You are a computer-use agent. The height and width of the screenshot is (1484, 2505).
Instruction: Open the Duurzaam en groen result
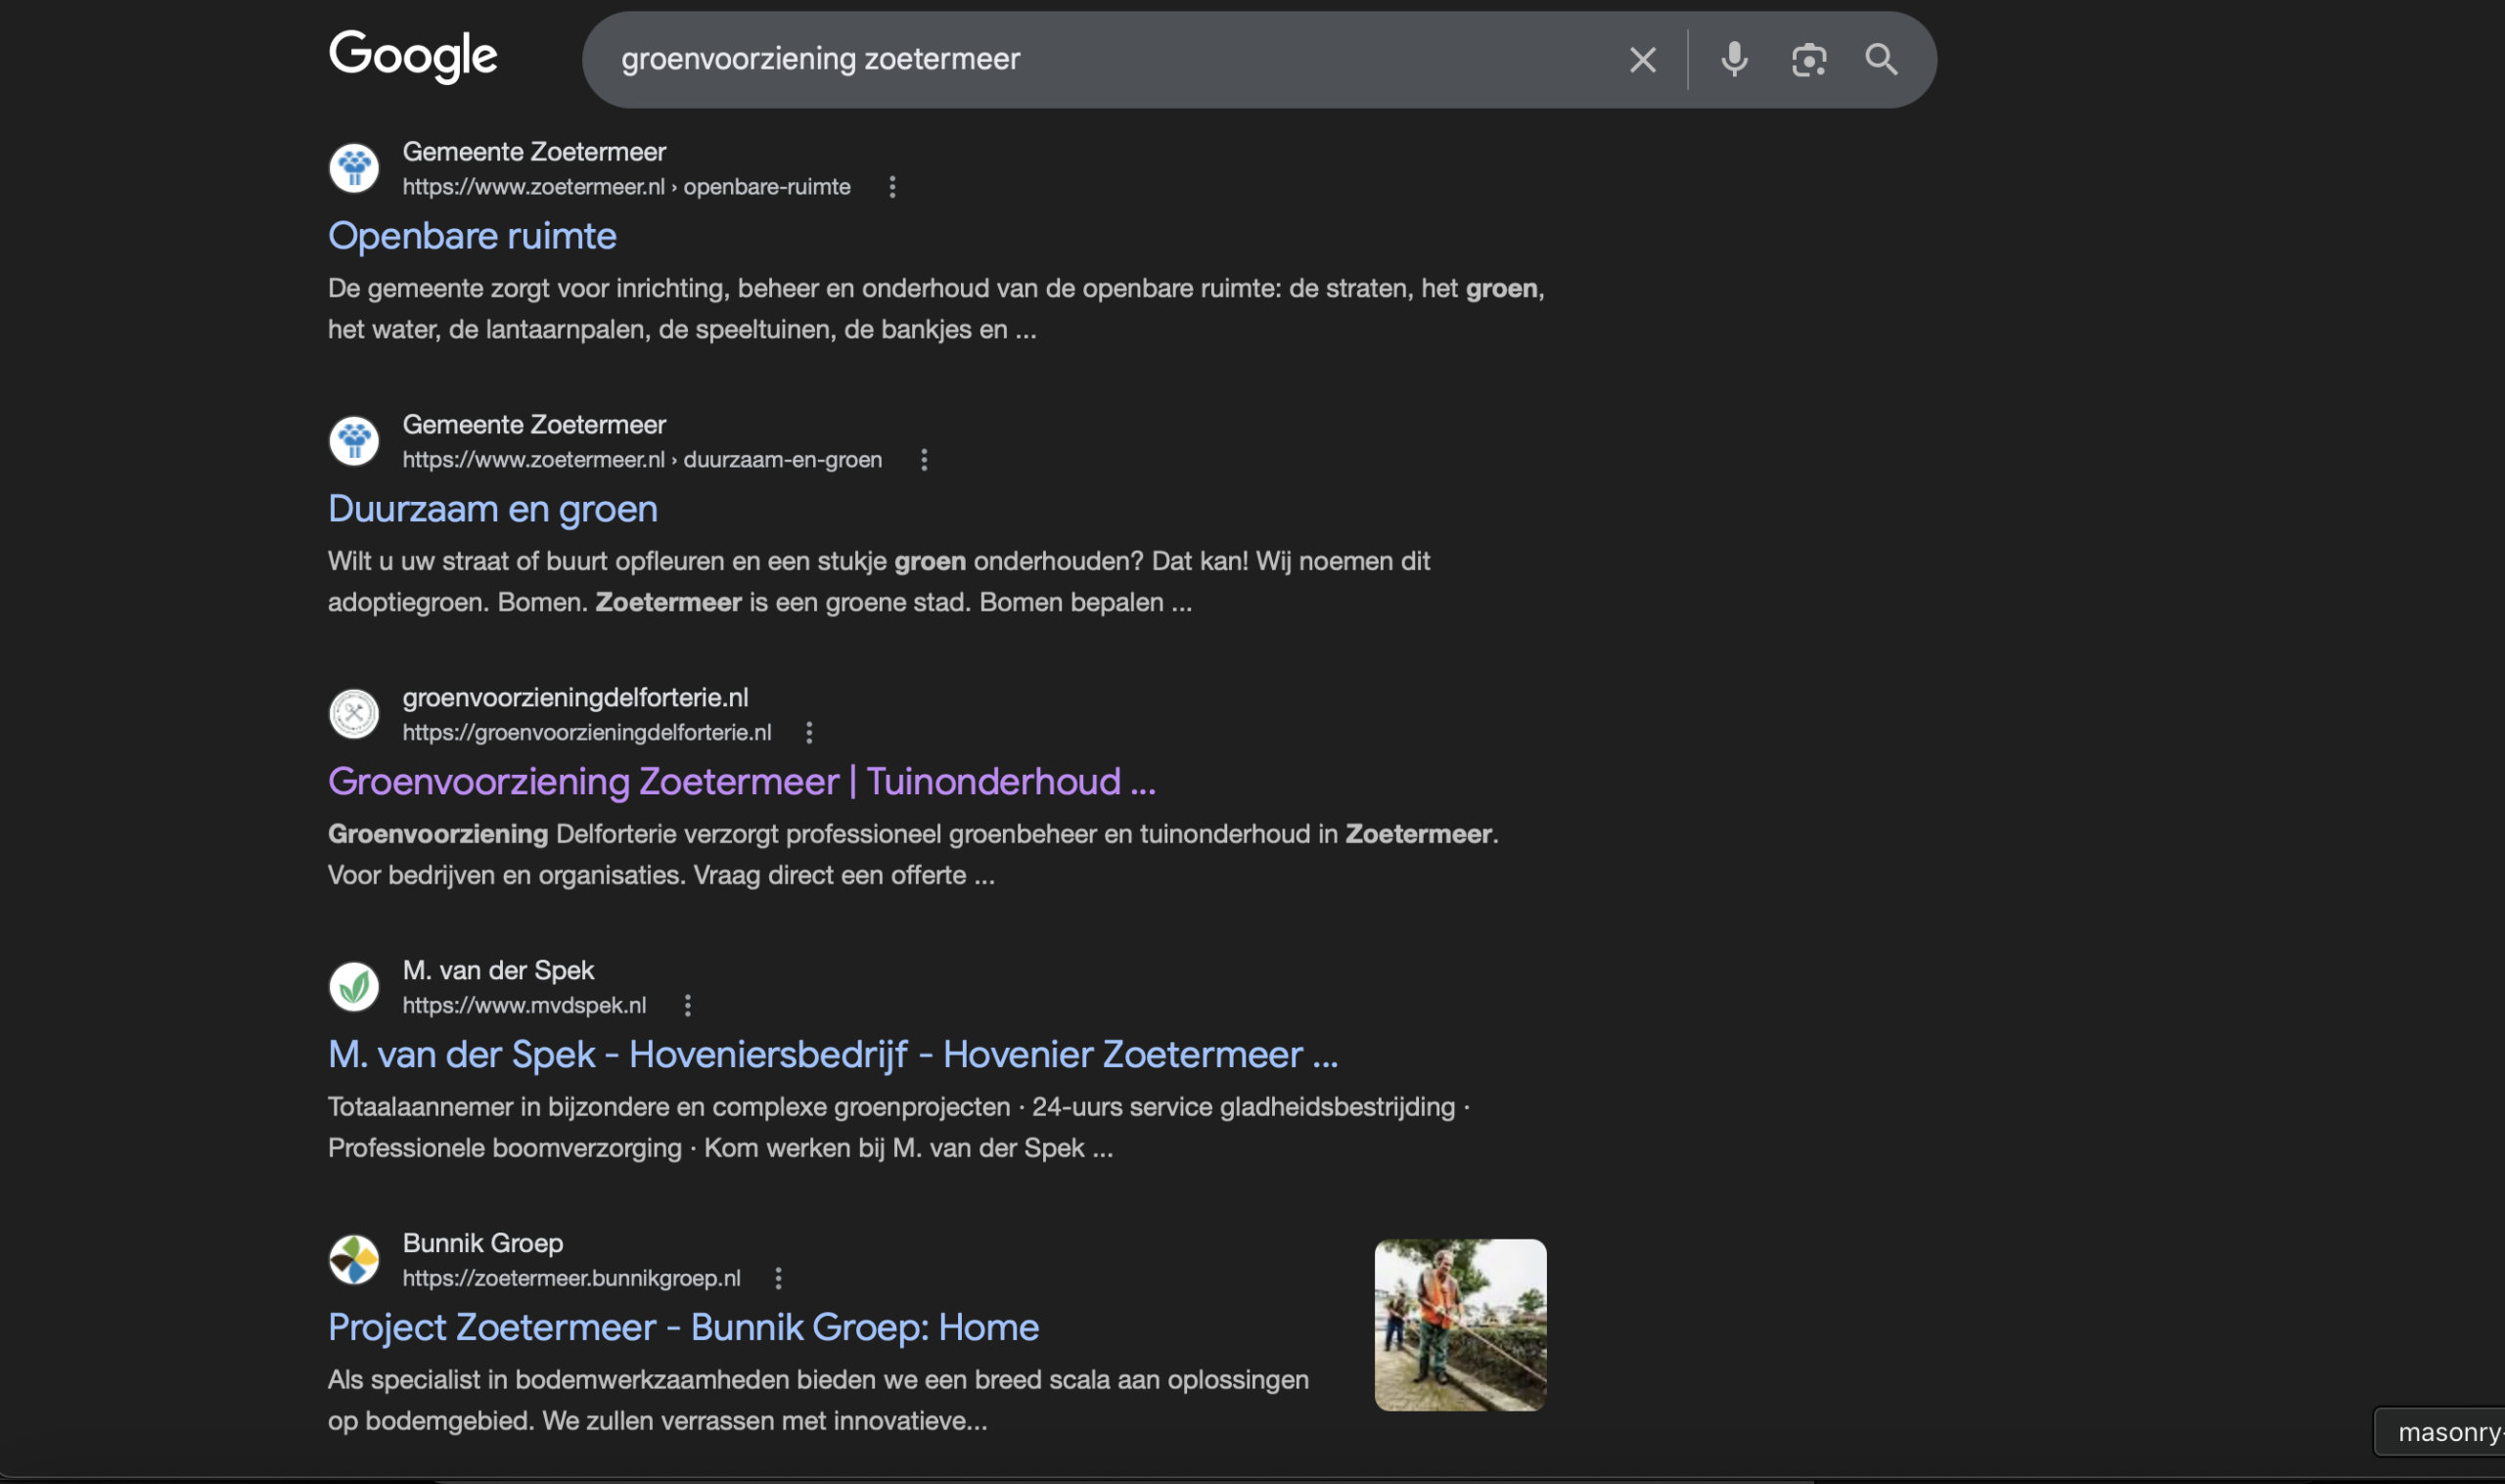(x=492, y=508)
